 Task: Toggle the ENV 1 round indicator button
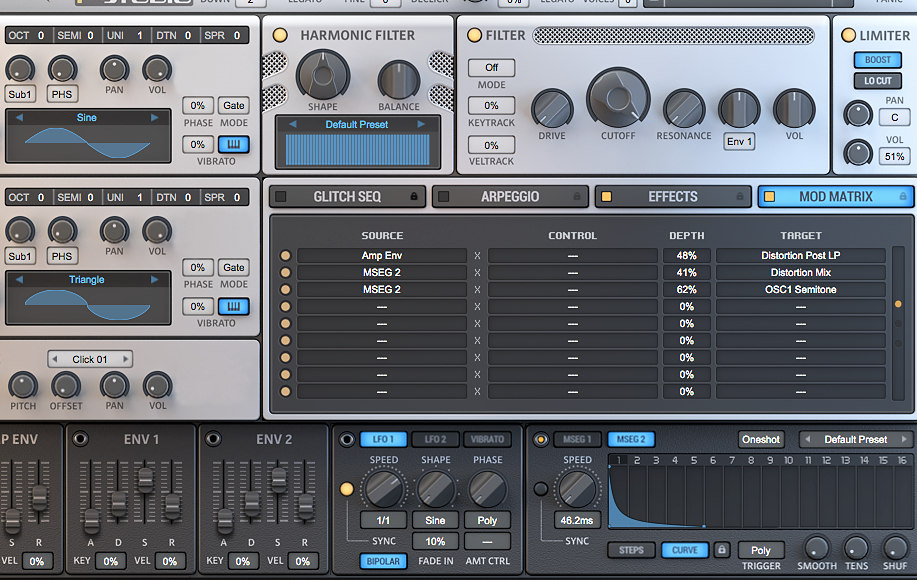click(x=80, y=439)
